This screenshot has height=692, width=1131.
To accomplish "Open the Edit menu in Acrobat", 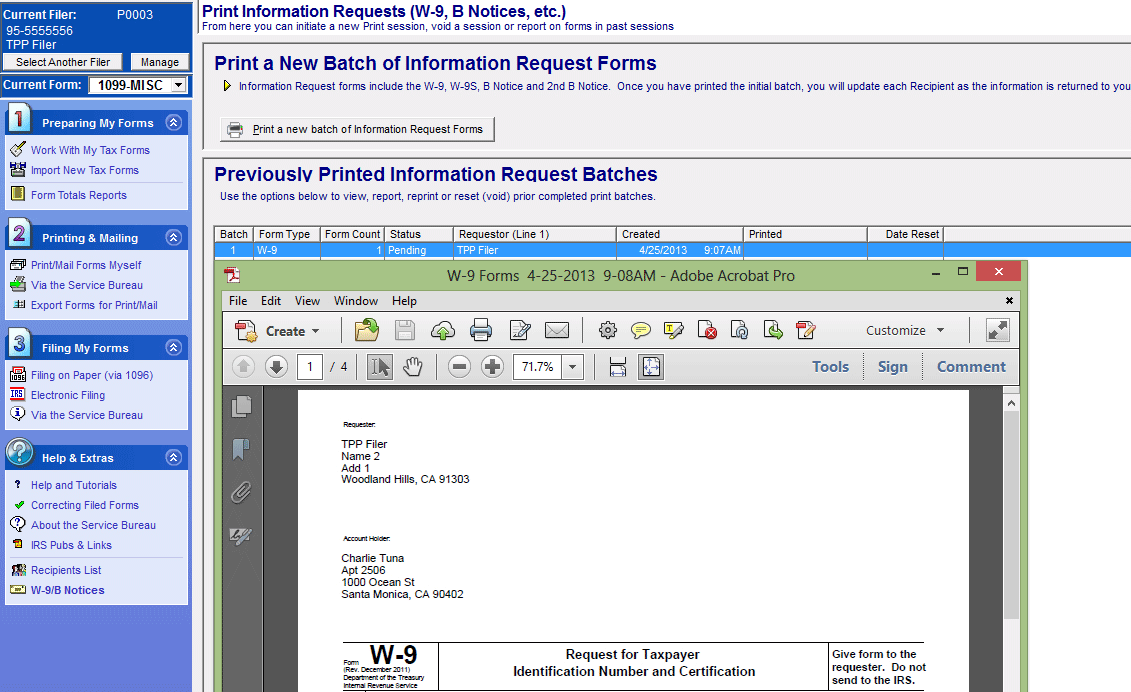I will tap(271, 301).
